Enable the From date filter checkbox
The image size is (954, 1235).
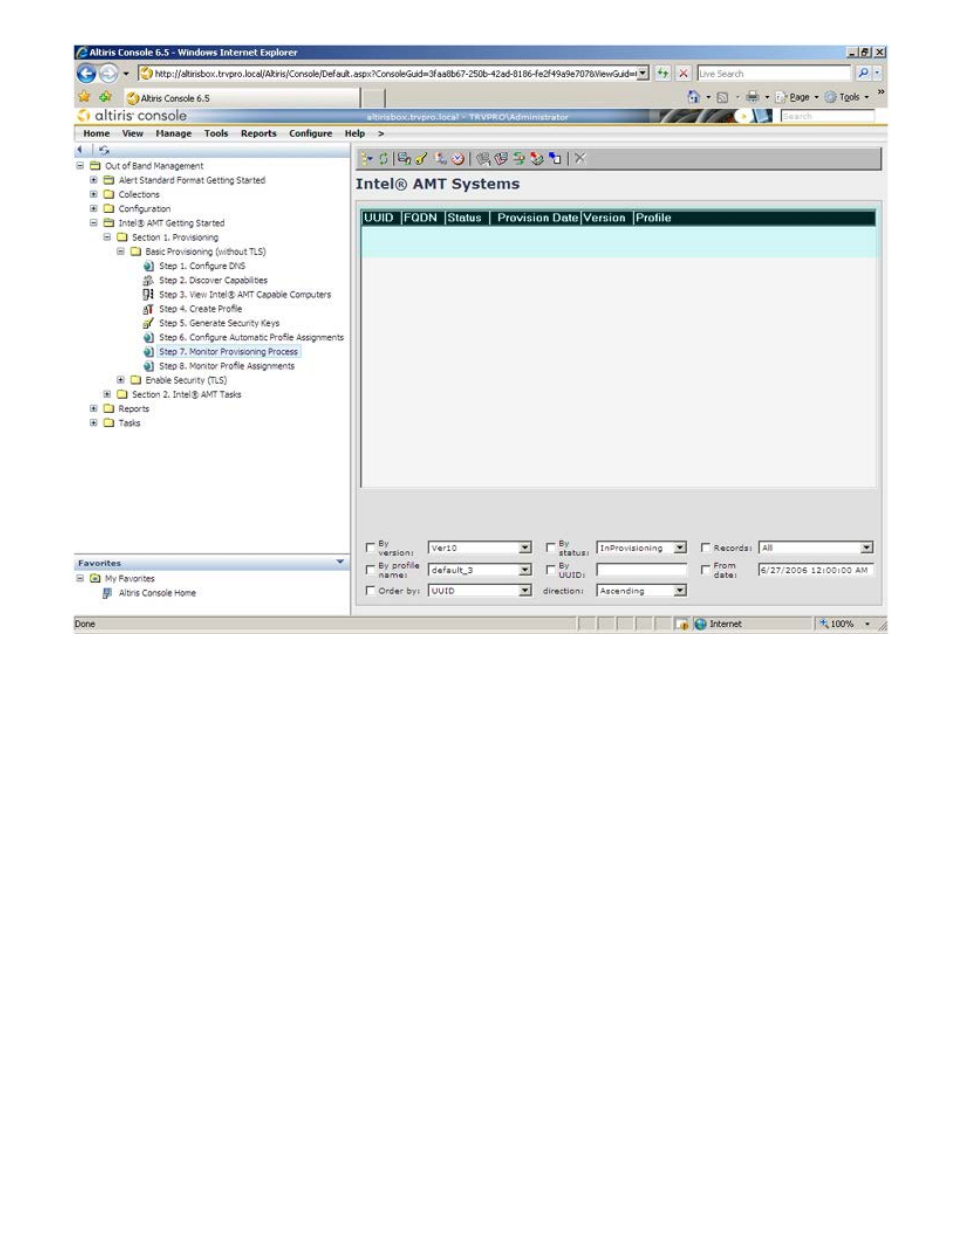pyautogui.click(x=706, y=569)
